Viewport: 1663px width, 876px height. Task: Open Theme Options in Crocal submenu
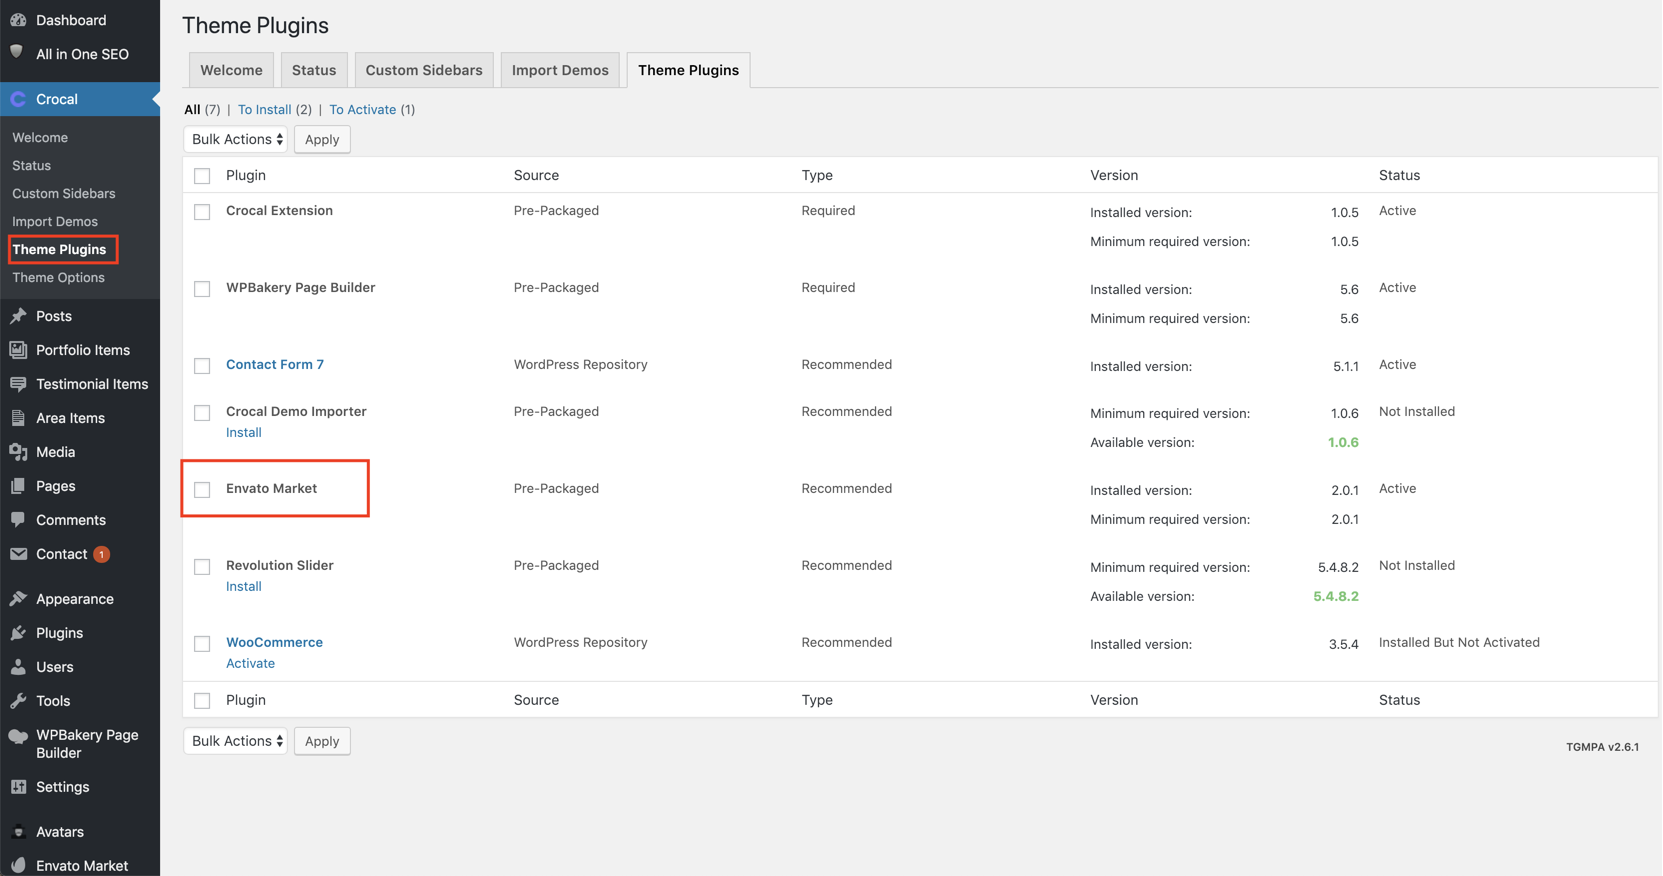point(58,277)
